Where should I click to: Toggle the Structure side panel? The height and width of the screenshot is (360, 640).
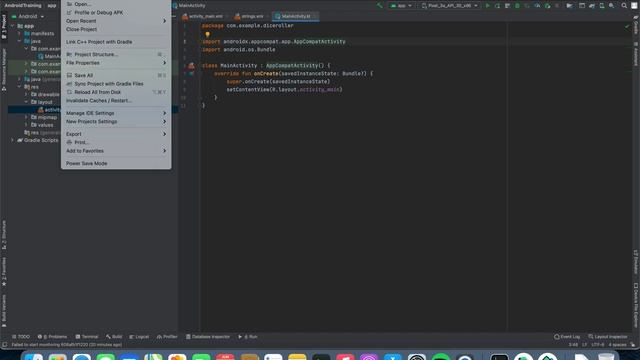point(4,235)
